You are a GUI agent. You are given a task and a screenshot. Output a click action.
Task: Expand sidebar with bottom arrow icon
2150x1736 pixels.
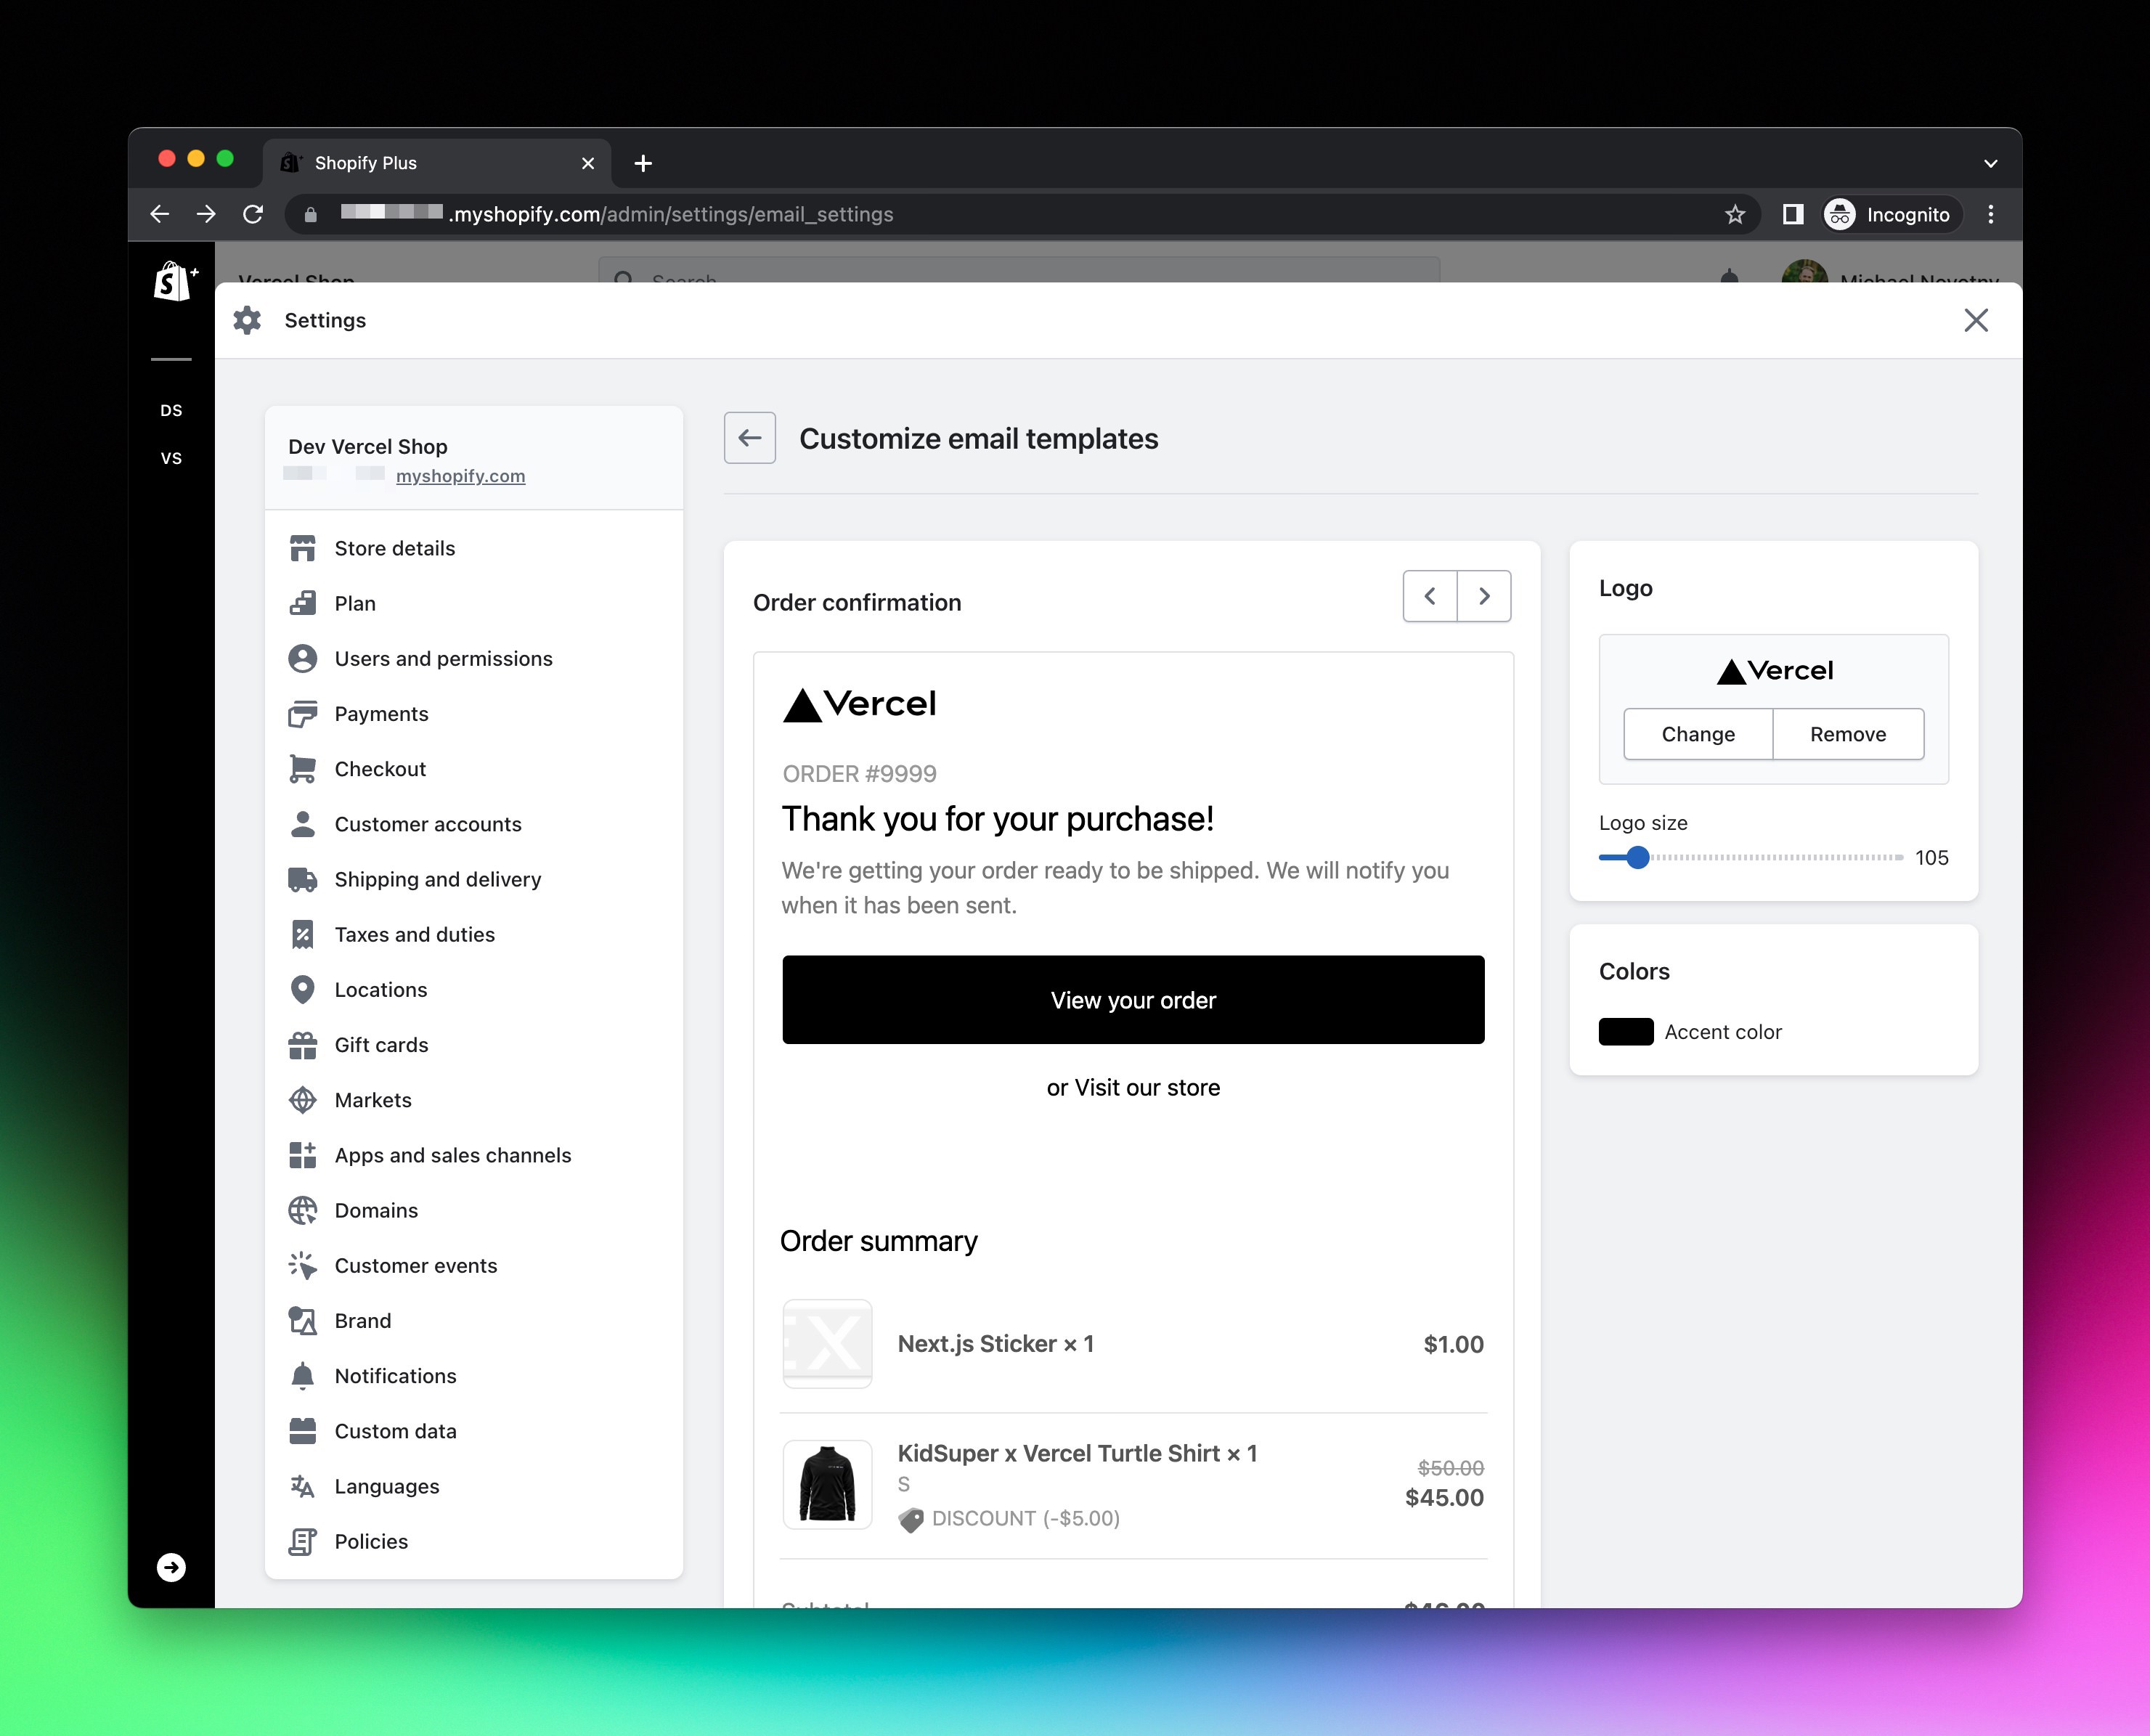pos(171,1567)
